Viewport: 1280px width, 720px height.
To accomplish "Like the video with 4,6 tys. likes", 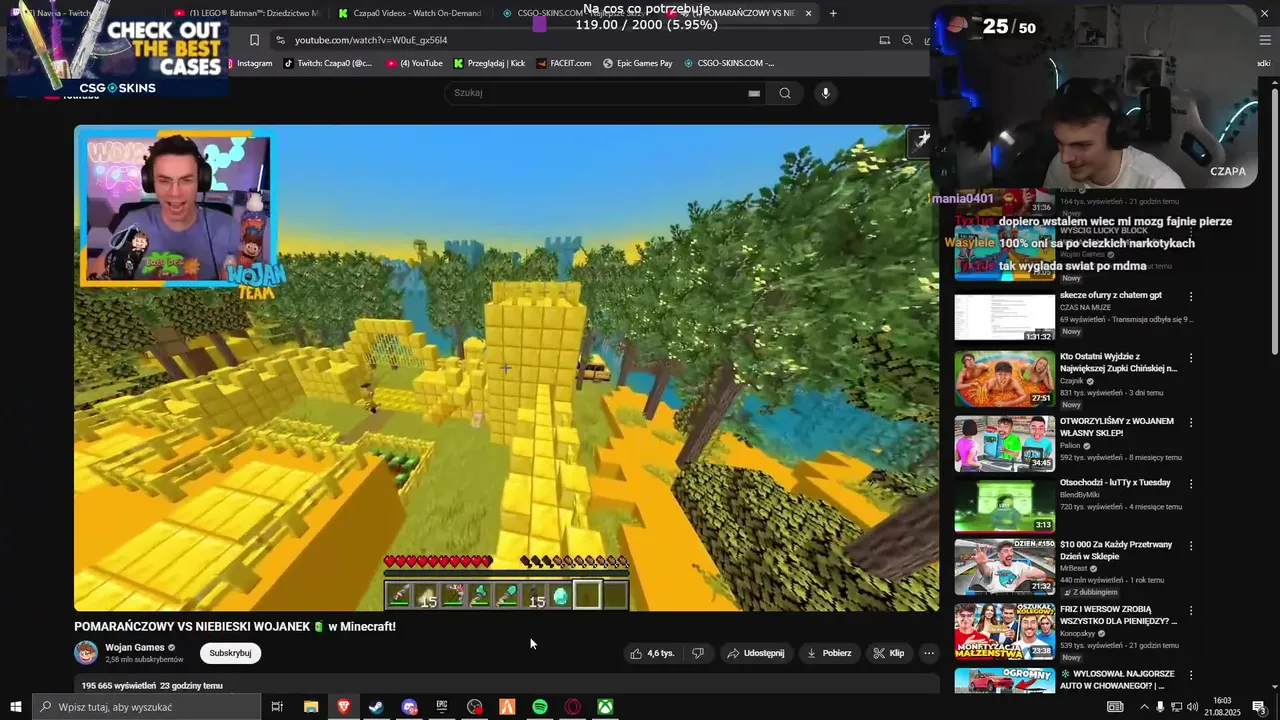I will point(652,653).
